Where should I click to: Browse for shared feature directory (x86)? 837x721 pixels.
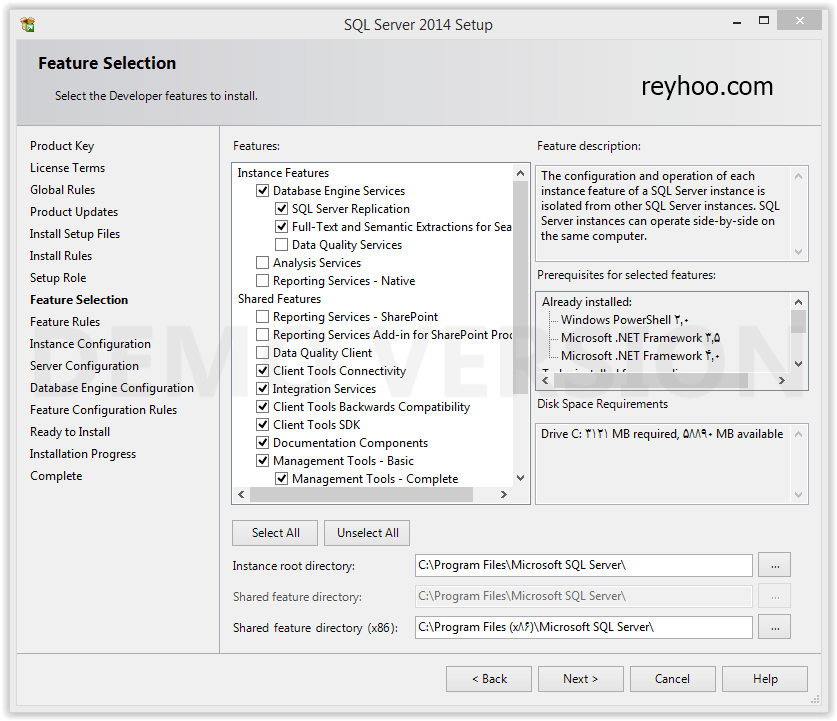coord(775,628)
